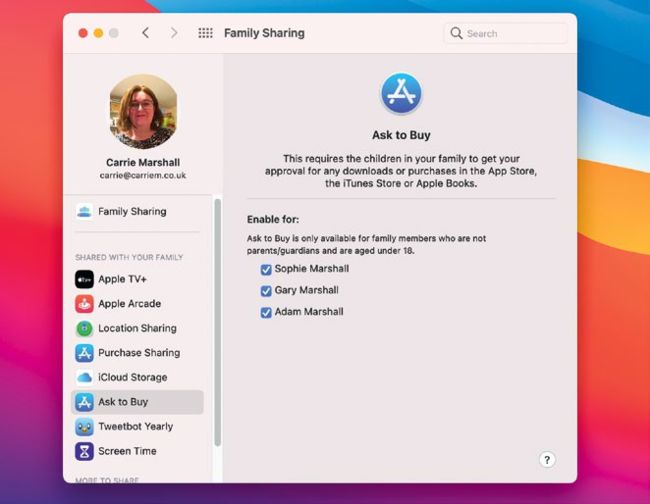Select the Tweetbot Yearly icon
The height and width of the screenshot is (504, 650).
[84, 427]
